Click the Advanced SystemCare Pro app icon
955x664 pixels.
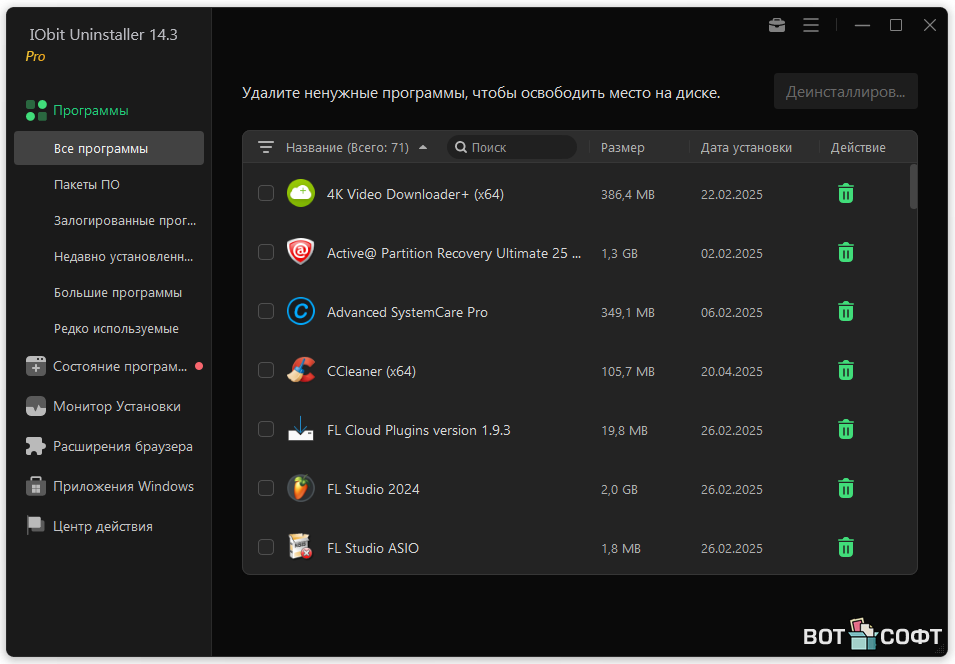point(301,311)
